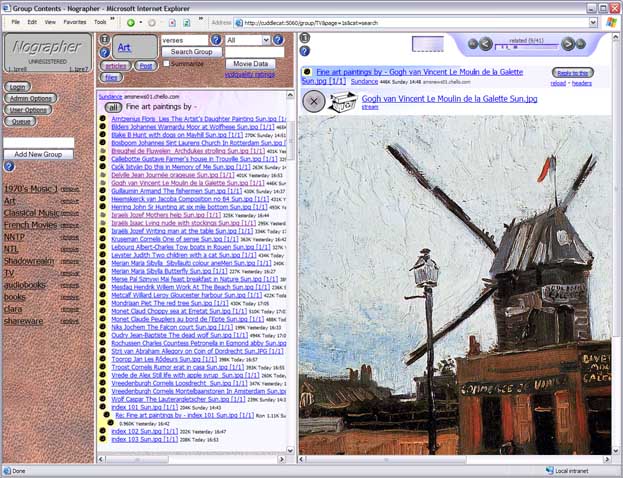
Task: Open the Queue
Action: (x=20, y=121)
